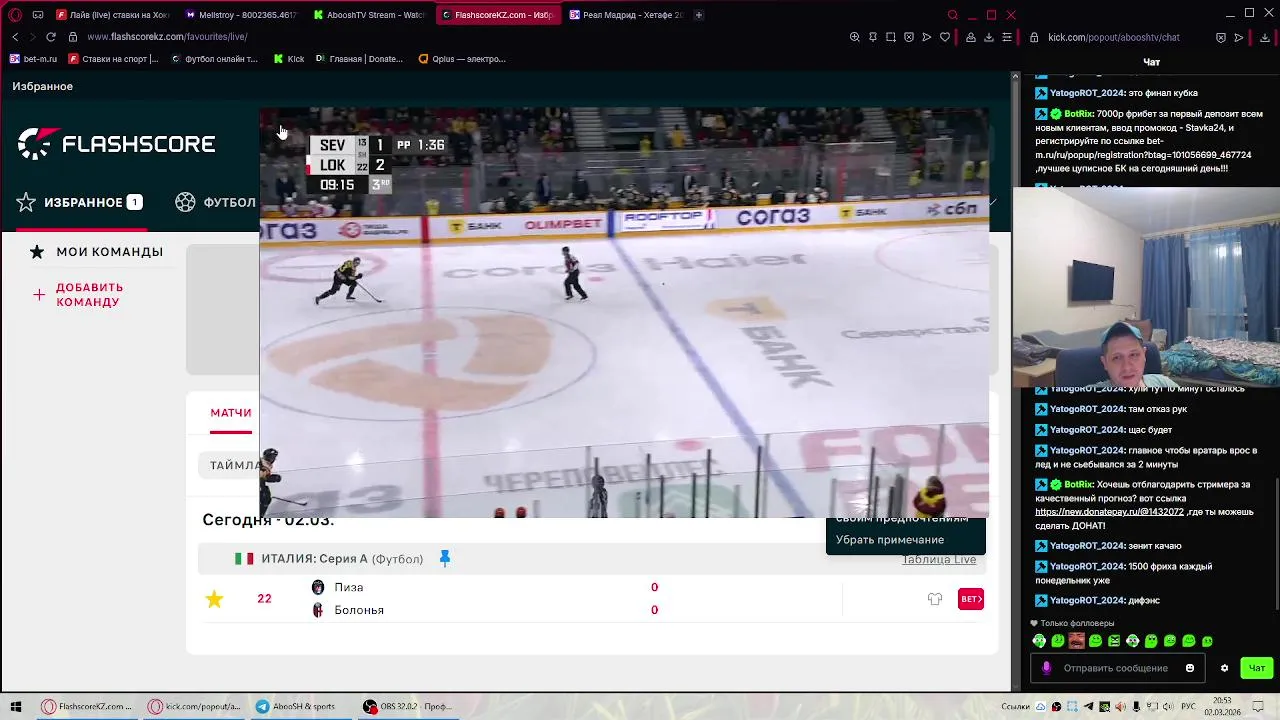The width and height of the screenshot is (1280, 720).
Task: Open the Таблица Live link
Action: 939,559
